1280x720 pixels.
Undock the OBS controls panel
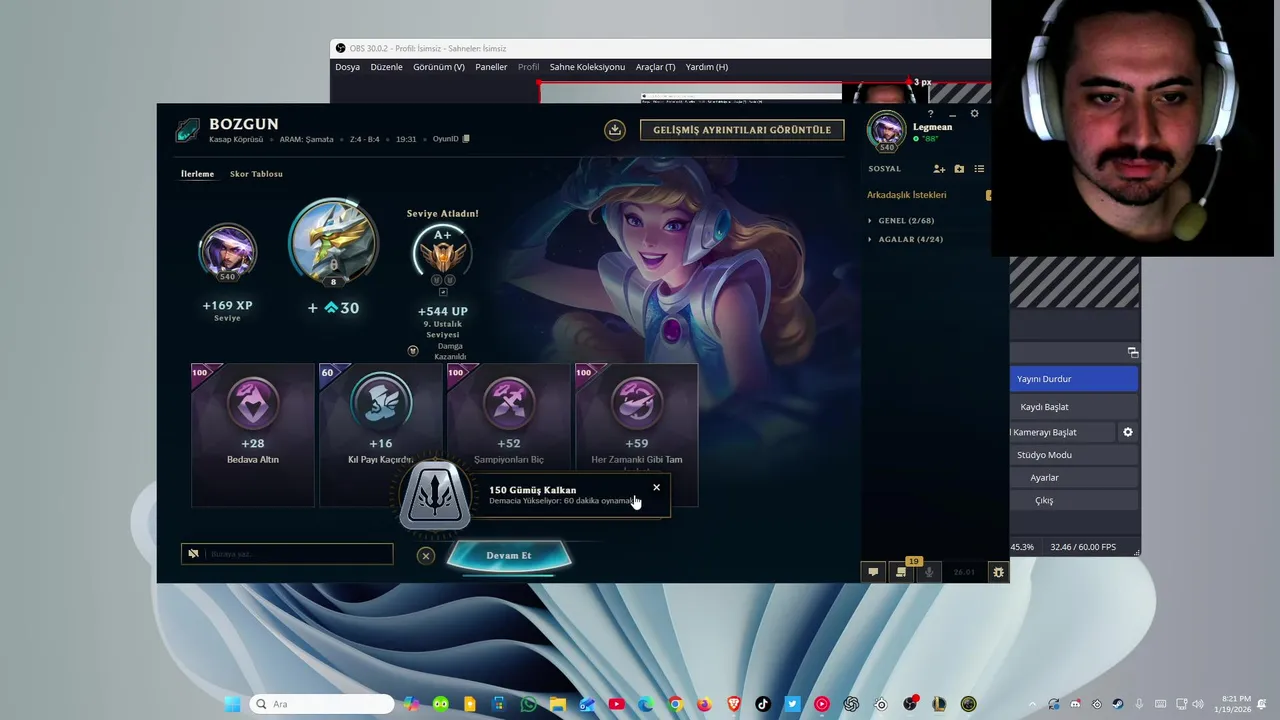(1132, 352)
